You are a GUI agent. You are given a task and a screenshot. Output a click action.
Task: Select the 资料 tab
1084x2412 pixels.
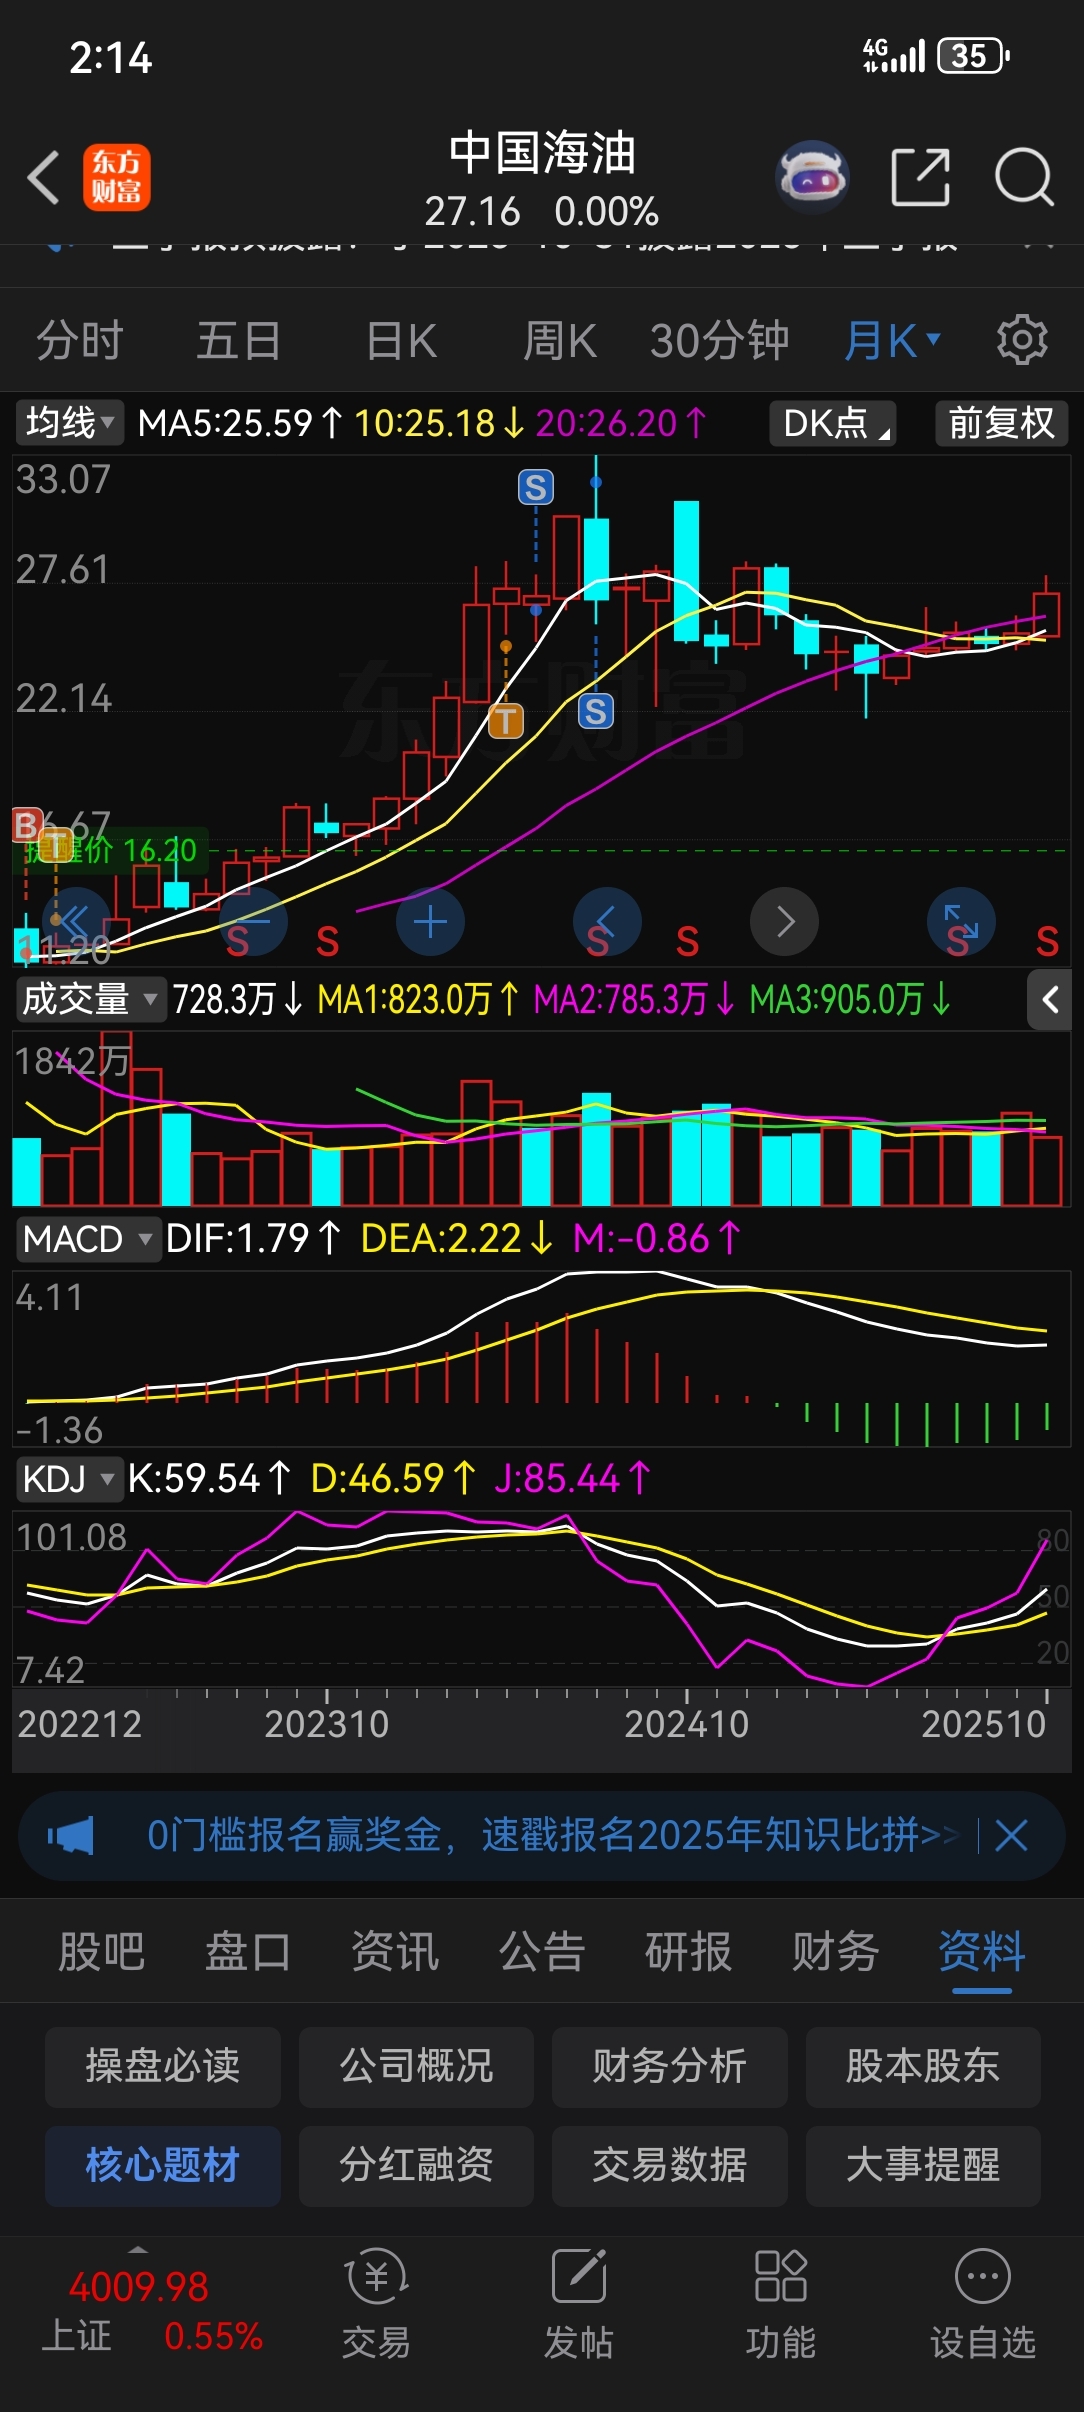[981, 1951]
